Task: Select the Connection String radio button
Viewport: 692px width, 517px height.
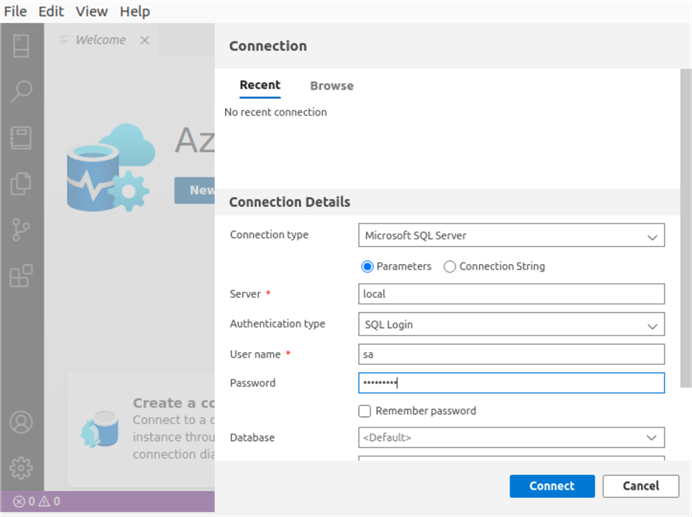Action: point(450,267)
